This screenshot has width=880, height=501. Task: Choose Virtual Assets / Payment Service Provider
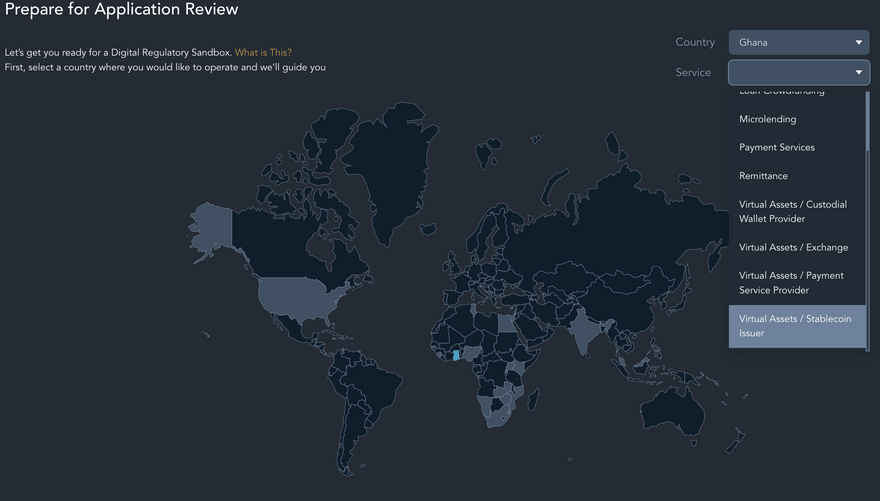(x=791, y=283)
